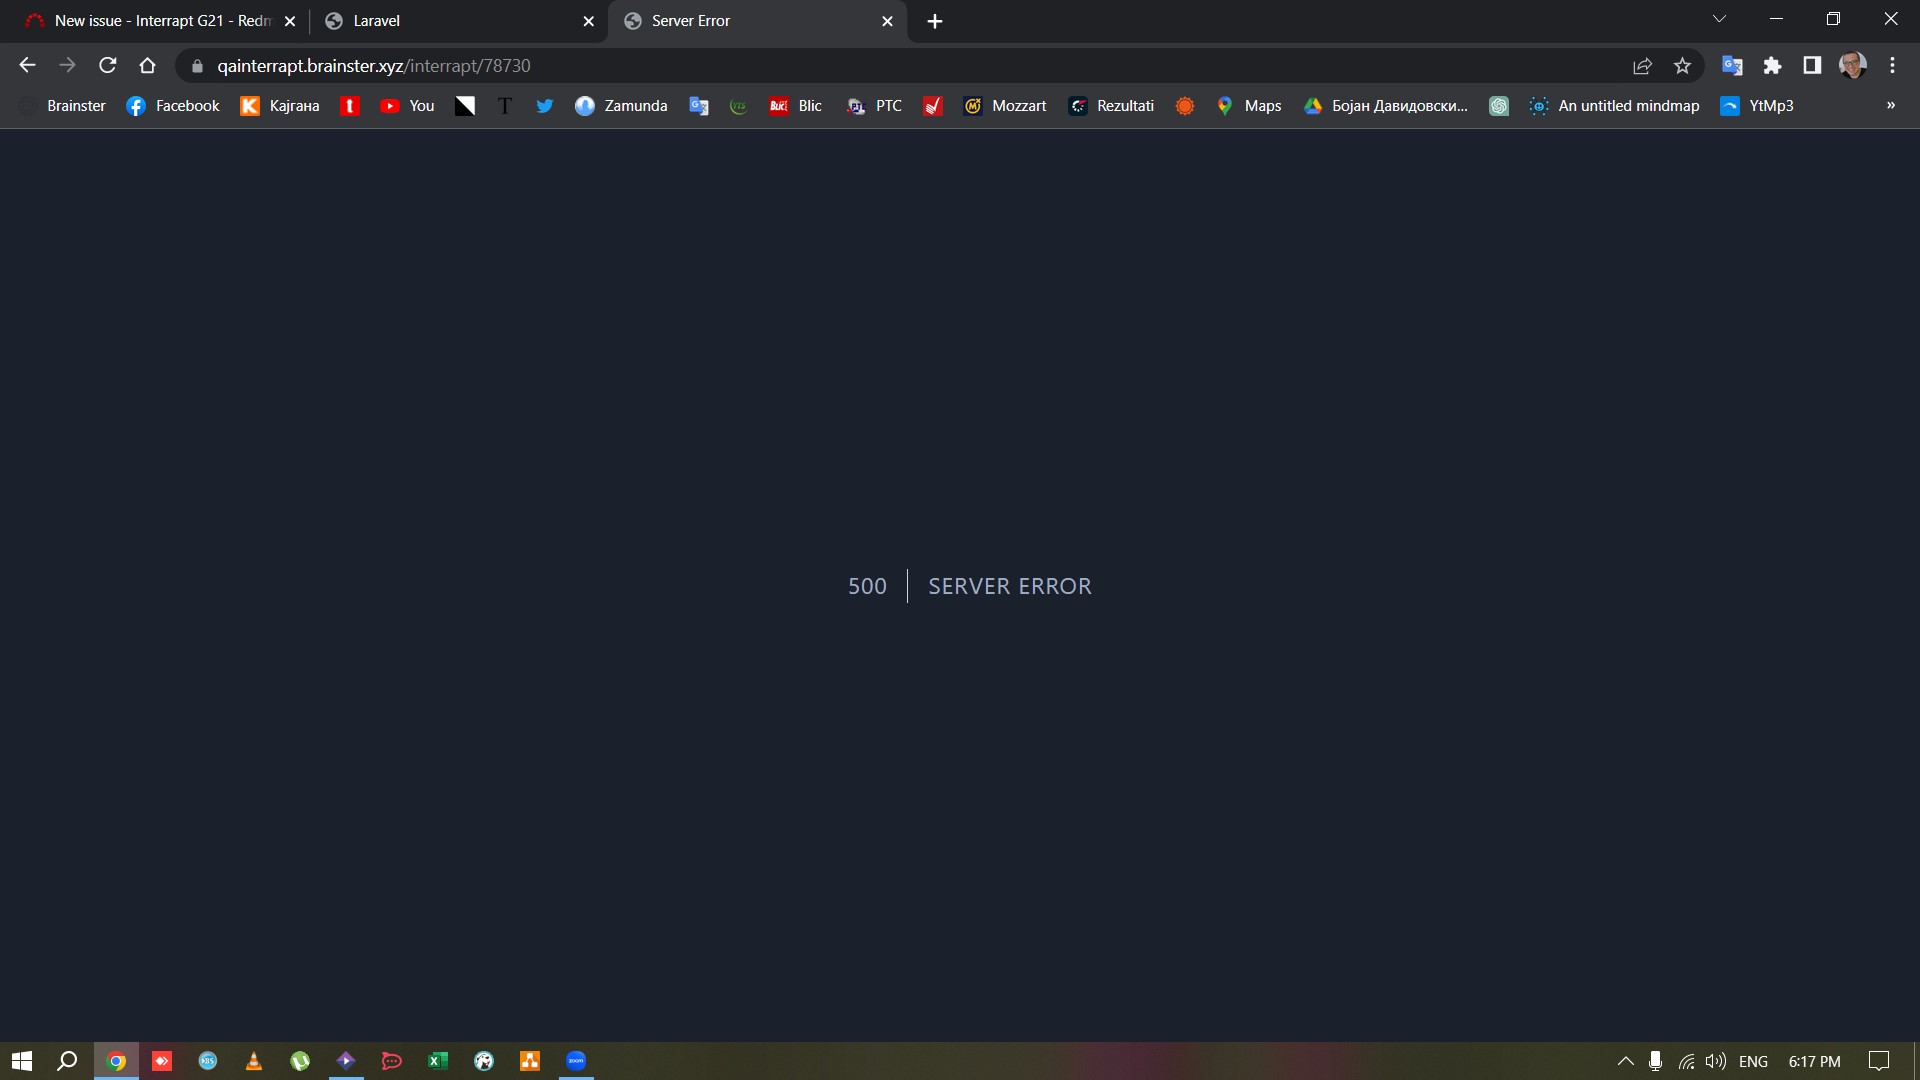Go to the browser home page
The width and height of the screenshot is (1920, 1080).
[148, 66]
